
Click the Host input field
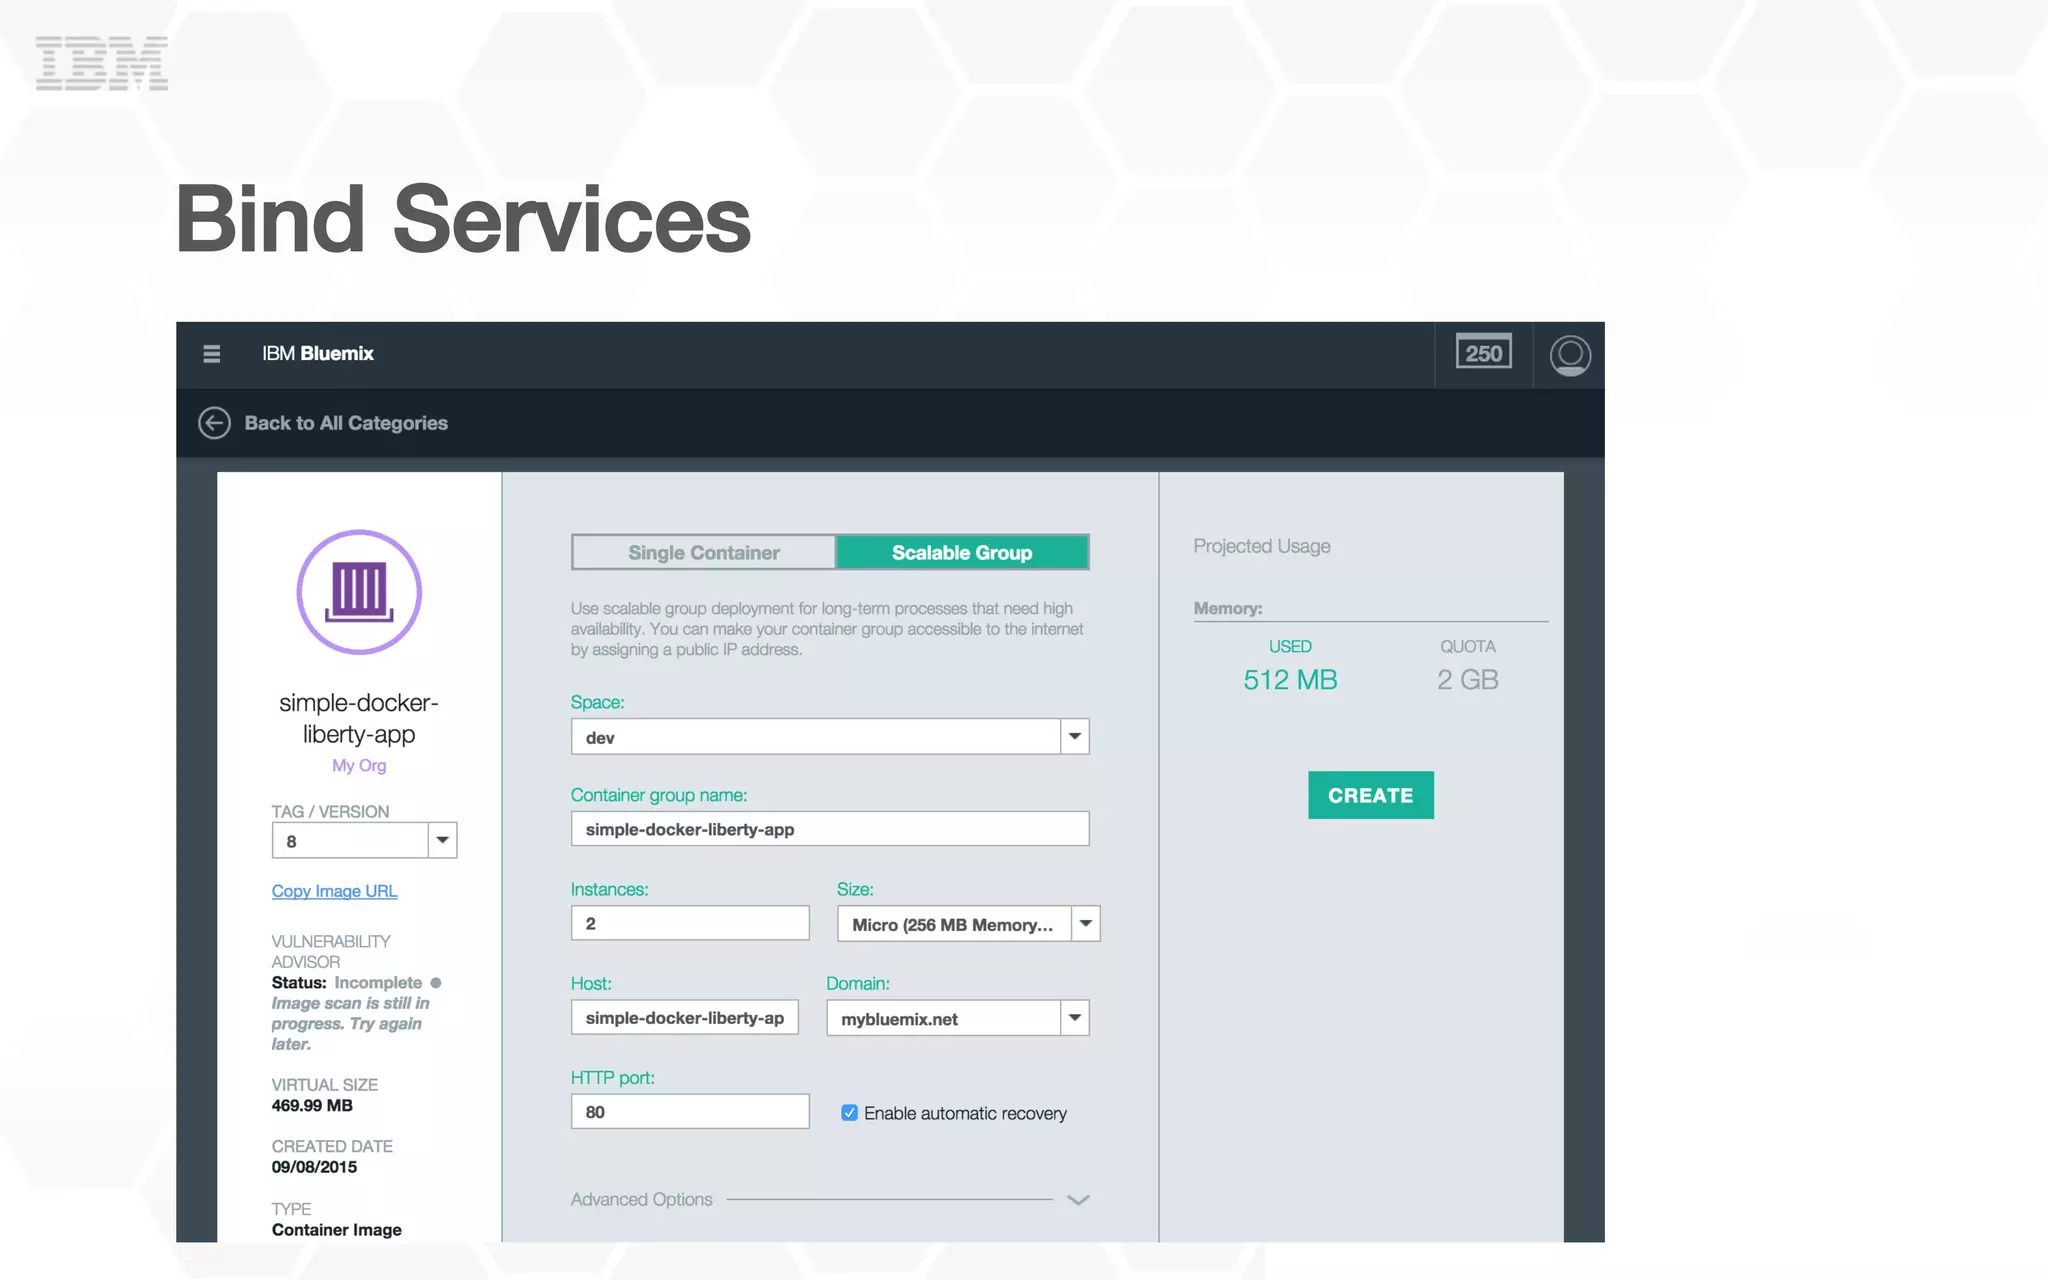pyautogui.click(x=685, y=1017)
